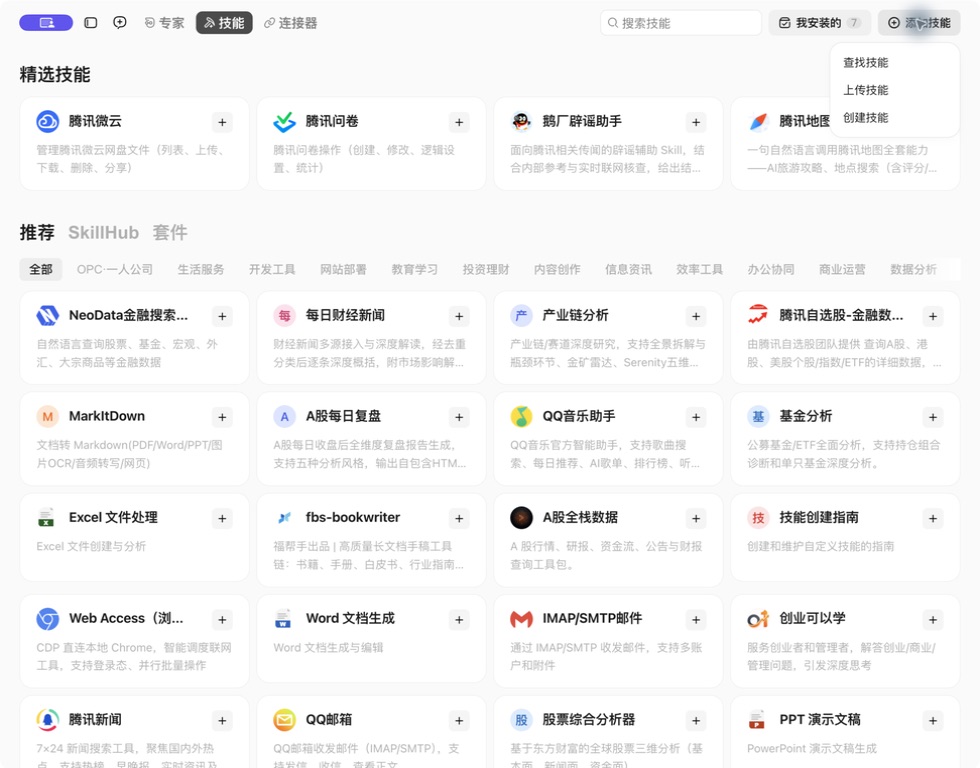
Task: Add Excel 文件处理 with its plus icon
Action: point(222,518)
